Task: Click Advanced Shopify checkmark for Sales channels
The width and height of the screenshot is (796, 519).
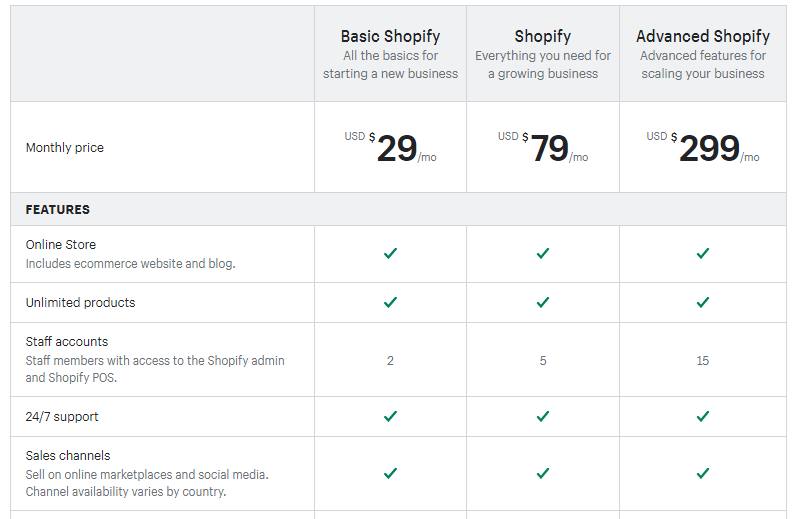Action: (703, 473)
